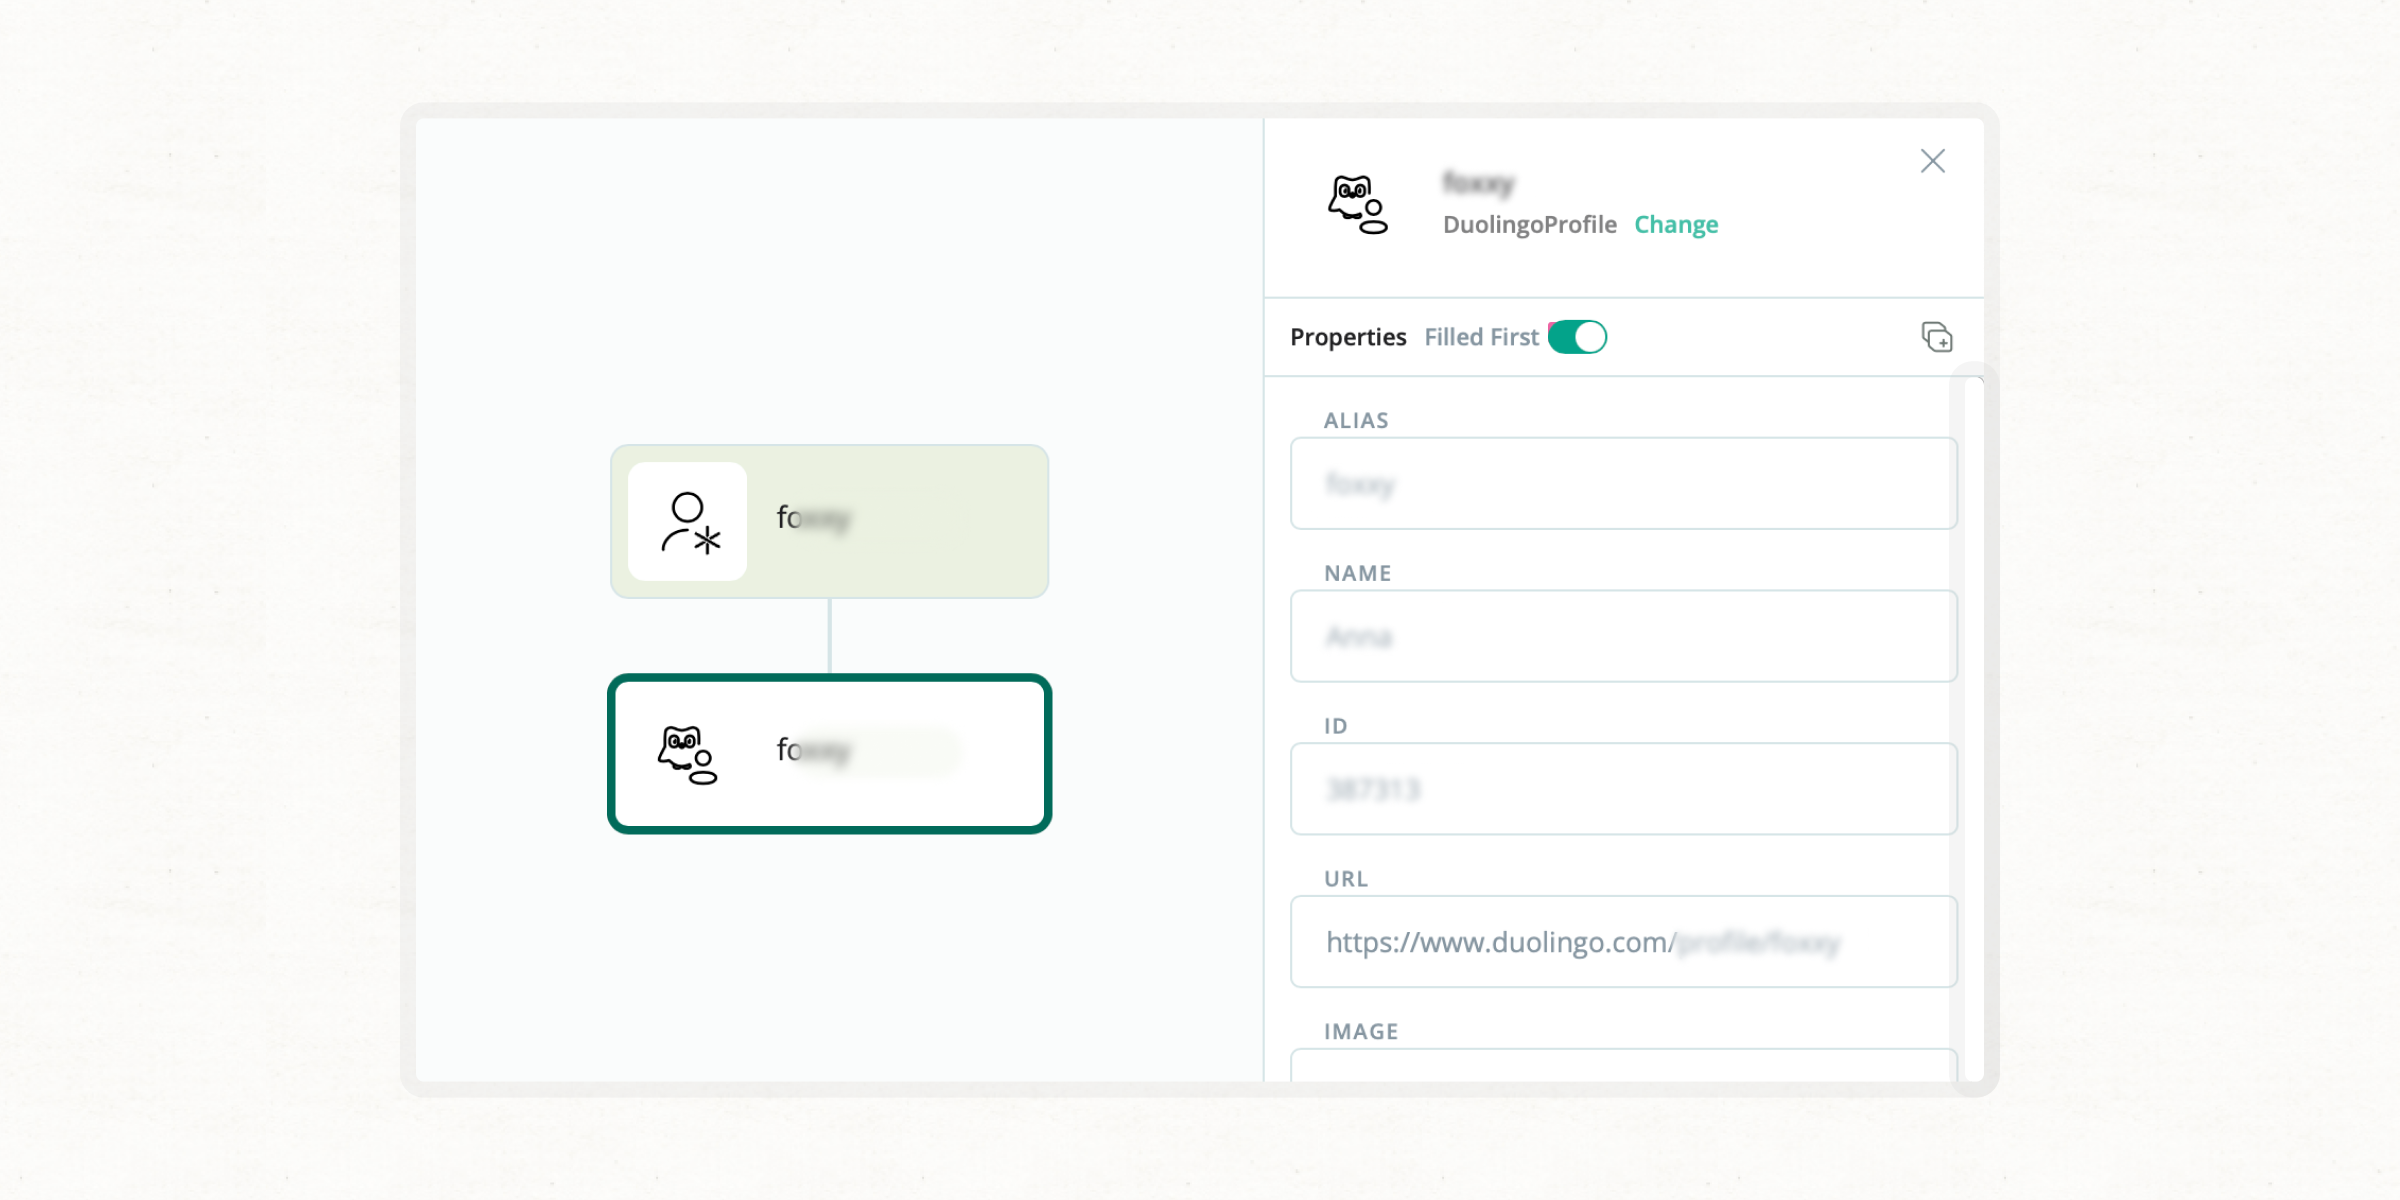
Task: Close the properties side panel
Action: click(1932, 161)
